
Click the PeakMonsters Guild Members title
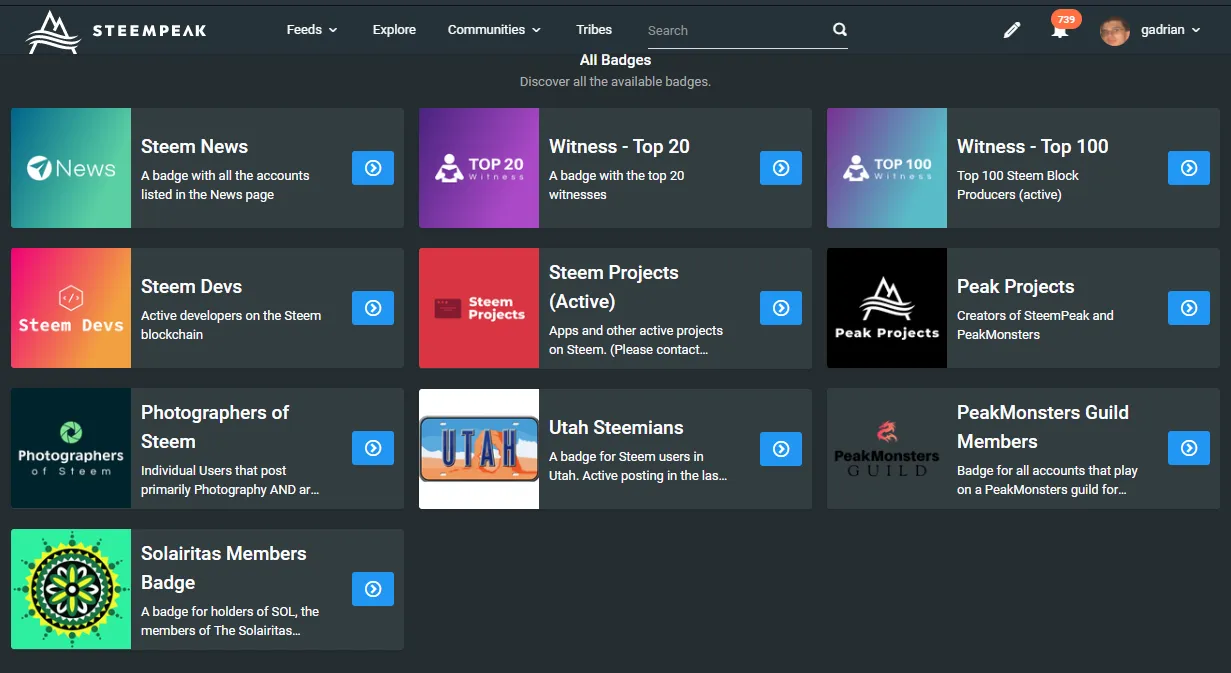pos(1043,427)
